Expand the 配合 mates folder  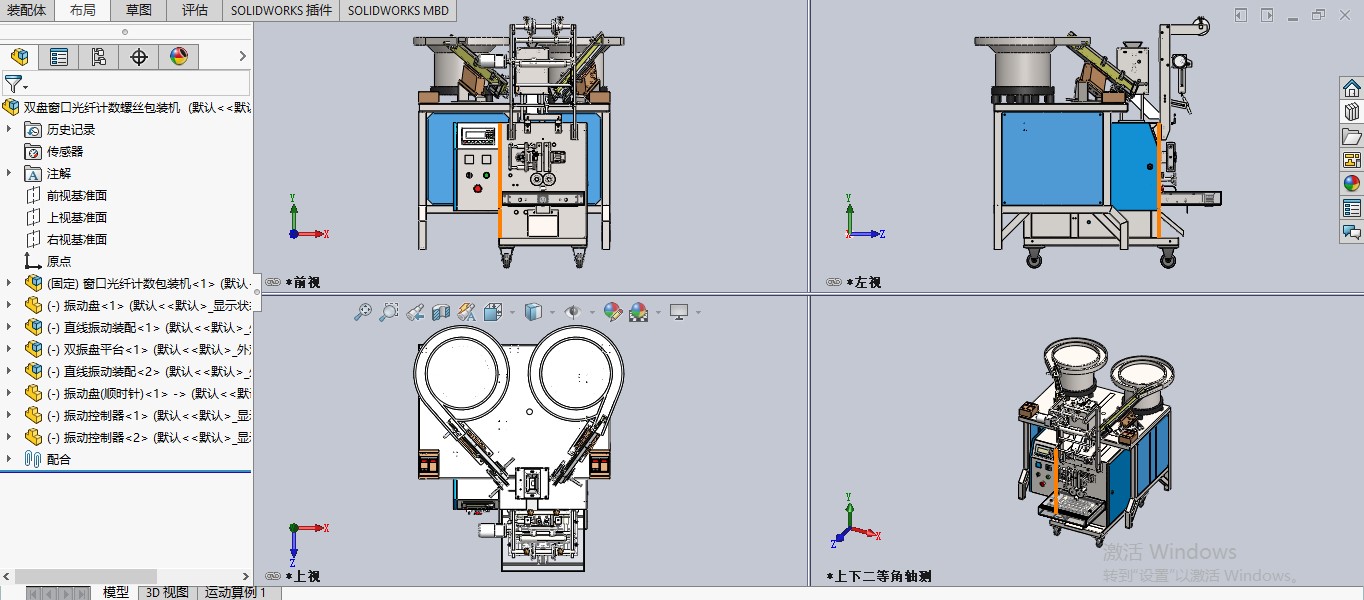[10, 459]
